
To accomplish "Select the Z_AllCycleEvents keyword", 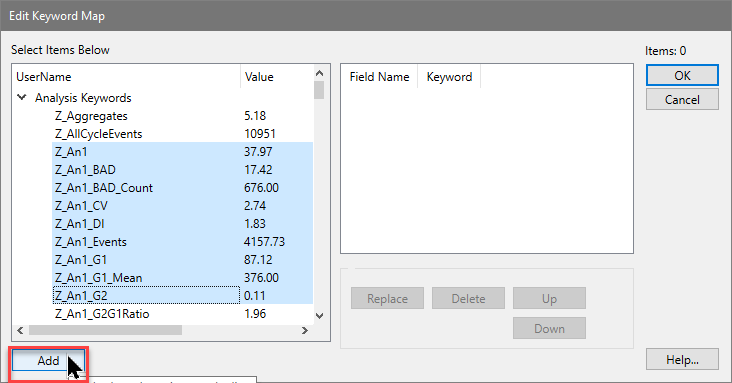I will 99,134.
